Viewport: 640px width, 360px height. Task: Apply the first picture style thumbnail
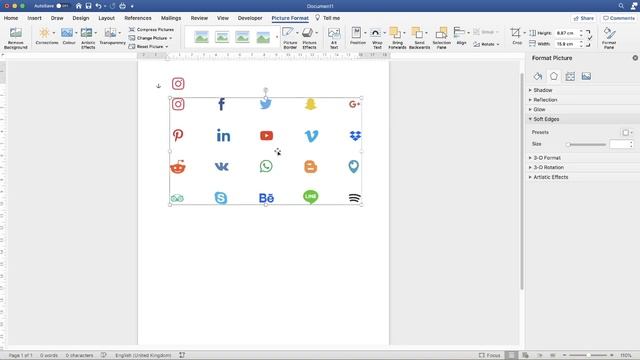point(201,37)
